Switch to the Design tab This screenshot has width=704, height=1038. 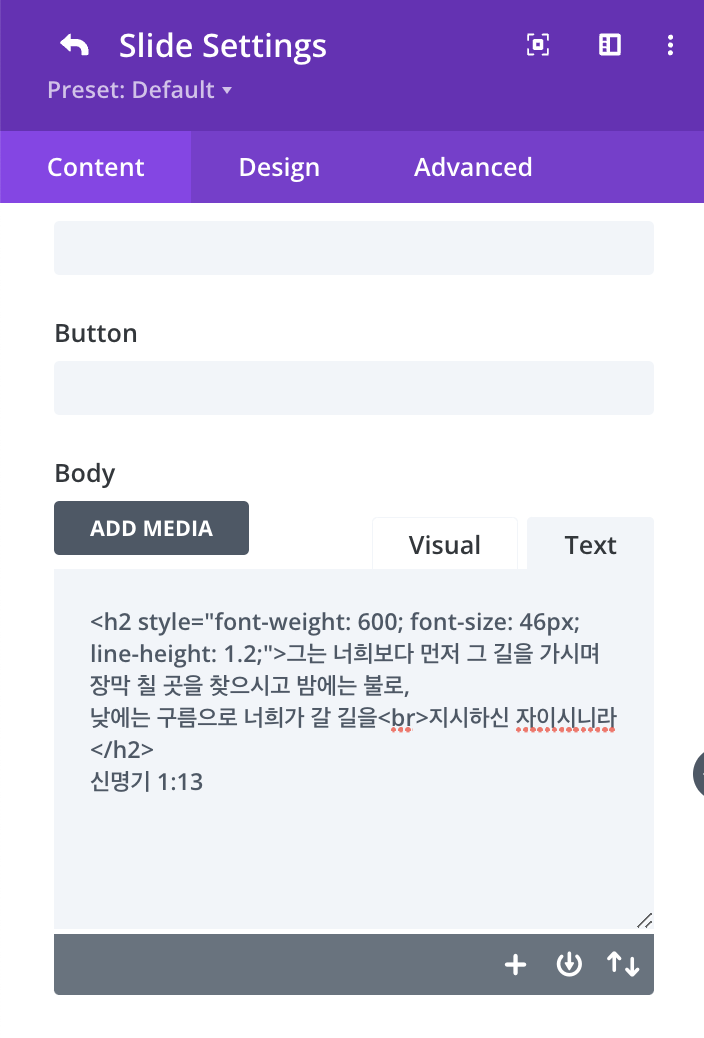(279, 167)
